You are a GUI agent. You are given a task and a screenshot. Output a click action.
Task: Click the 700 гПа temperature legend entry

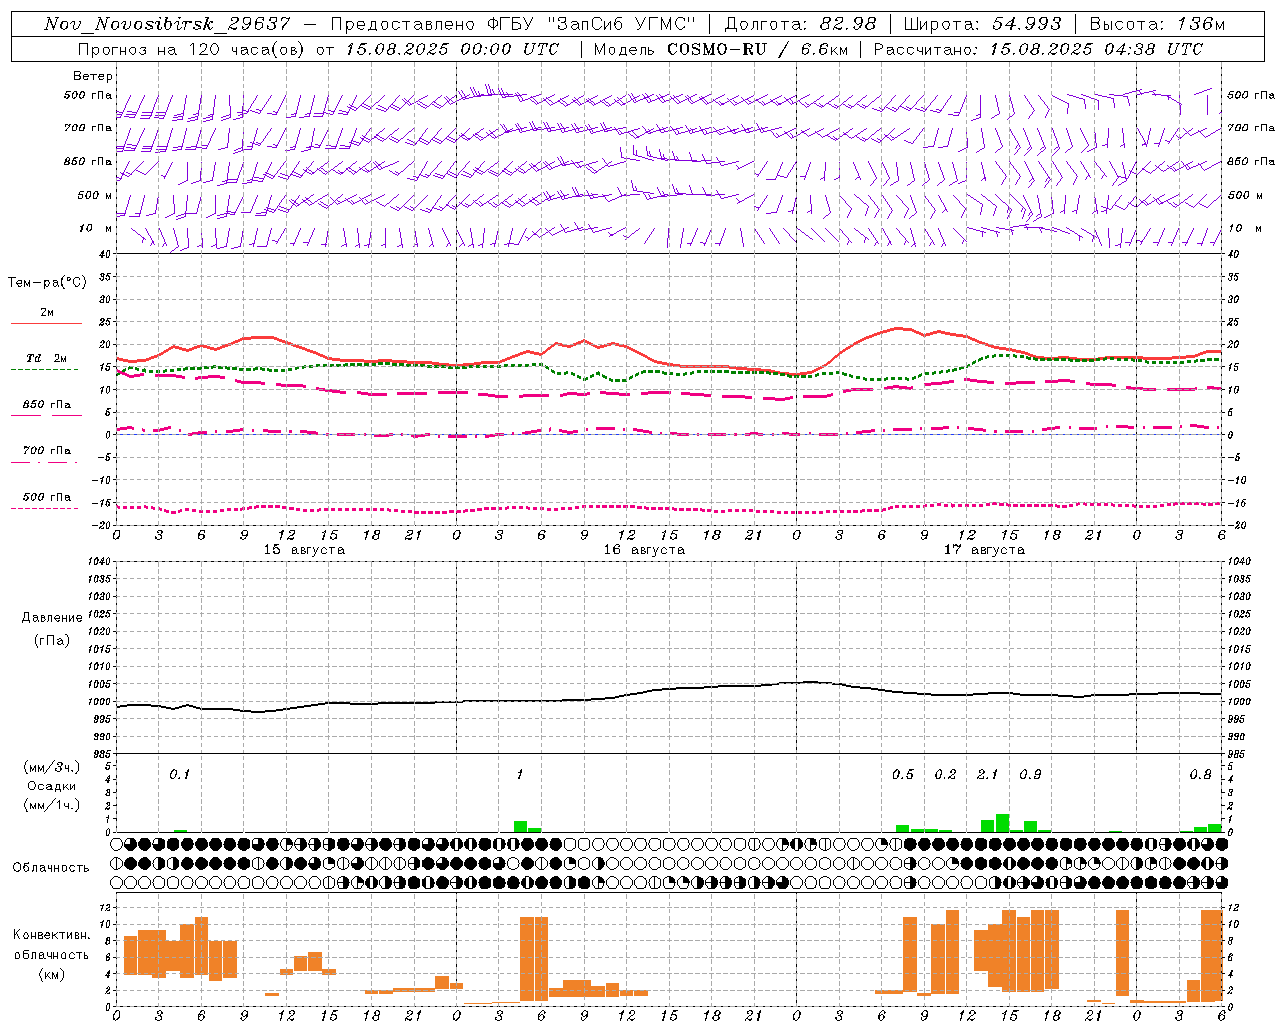47,451
